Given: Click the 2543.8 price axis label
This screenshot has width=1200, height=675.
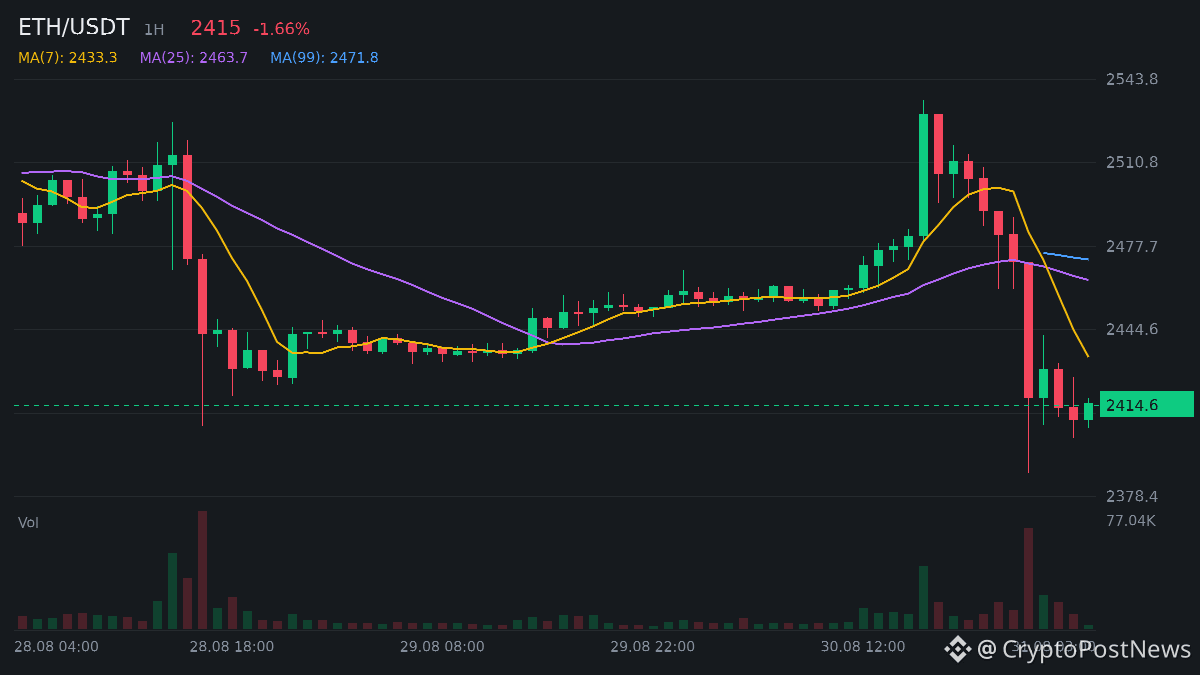Looking at the screenshot, I should pos(1132,79).
